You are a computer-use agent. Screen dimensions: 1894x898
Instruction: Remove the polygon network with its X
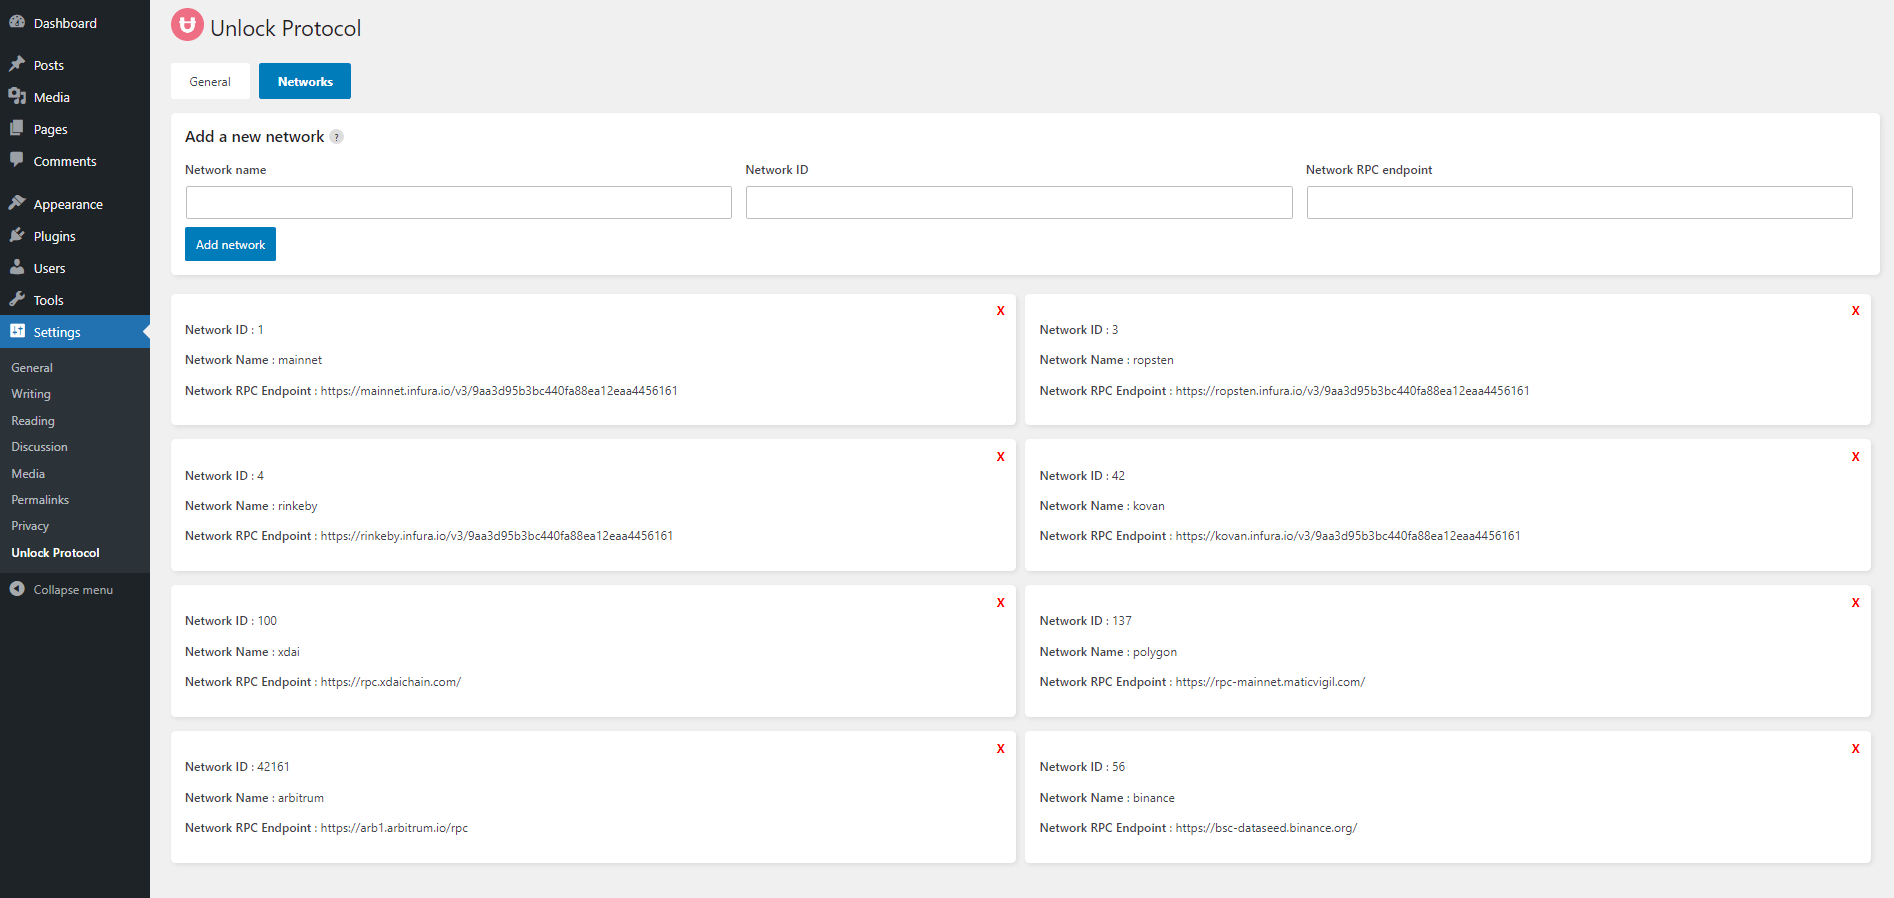1855,603
